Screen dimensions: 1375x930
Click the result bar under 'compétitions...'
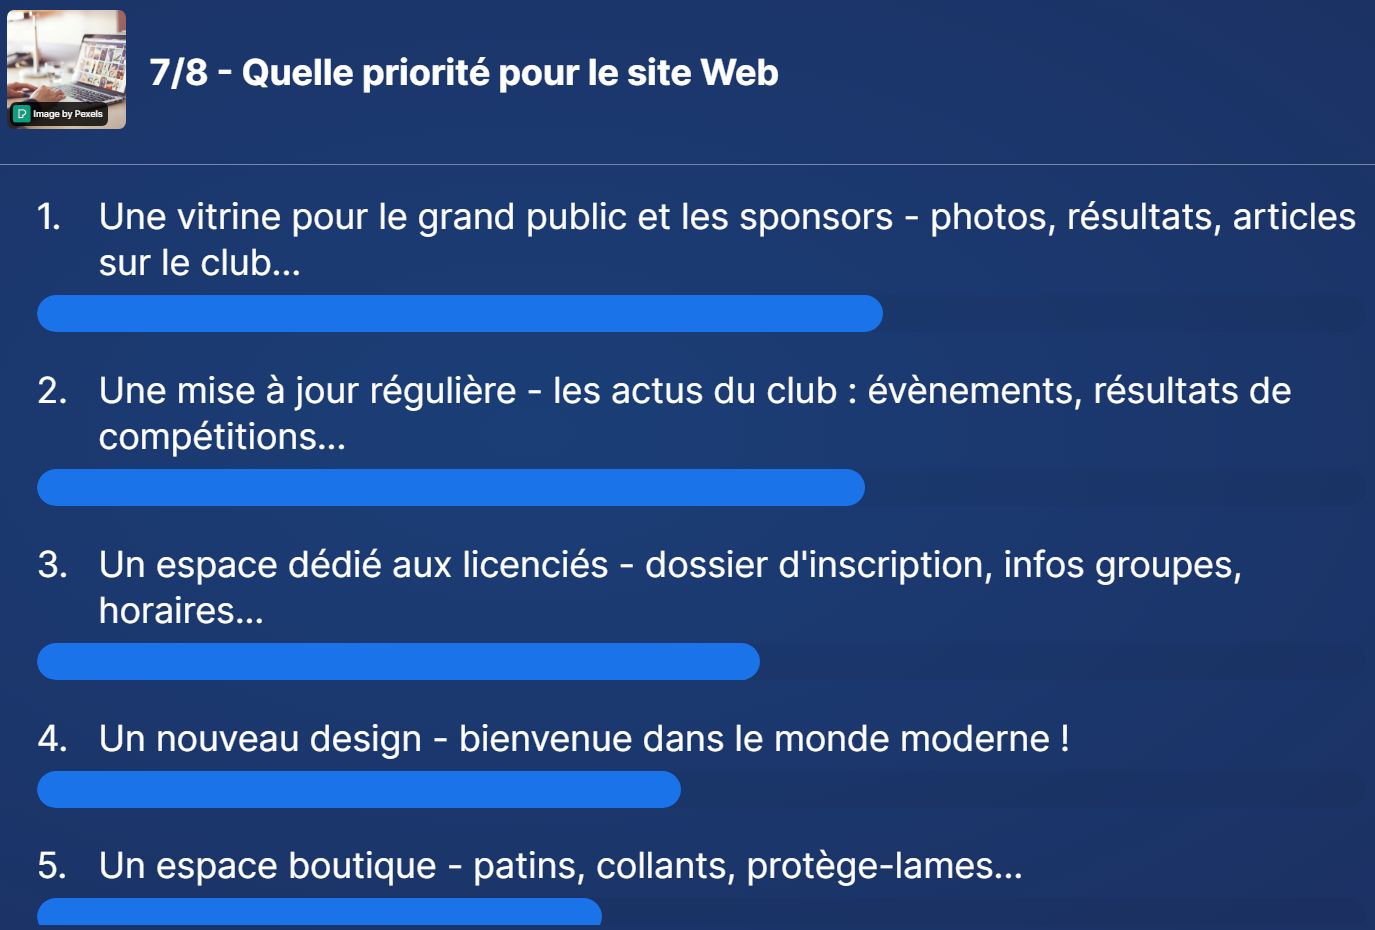pos(451,487)
